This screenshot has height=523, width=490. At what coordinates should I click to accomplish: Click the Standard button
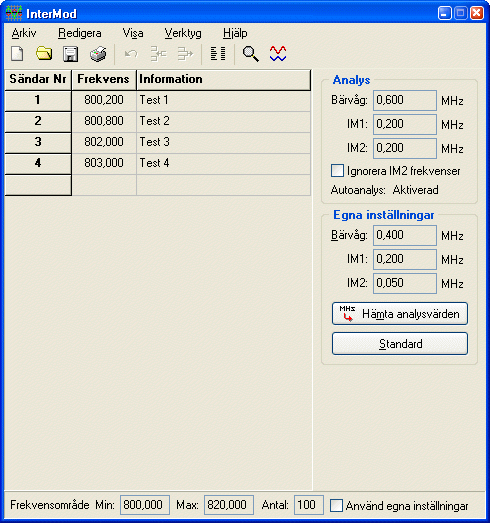pyautogui.click(x=400, y=344)
